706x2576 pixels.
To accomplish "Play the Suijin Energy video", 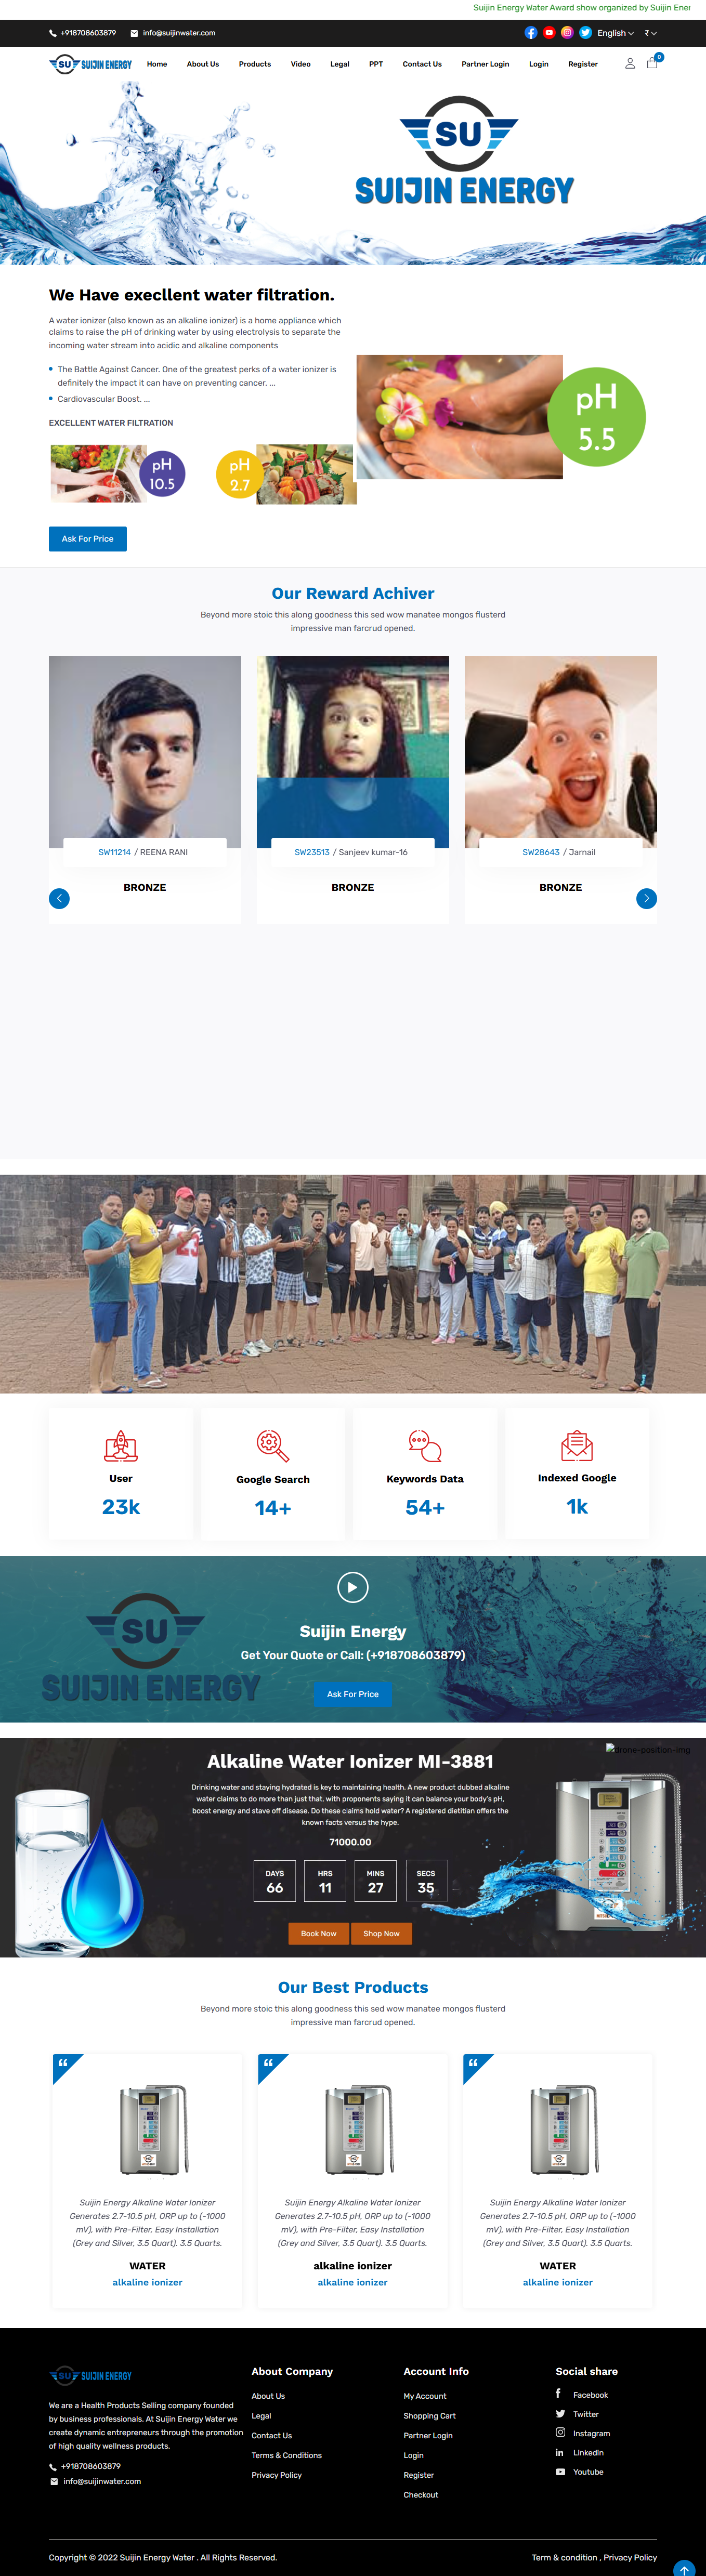I will pyautogui.click(x=353, y=1586).
